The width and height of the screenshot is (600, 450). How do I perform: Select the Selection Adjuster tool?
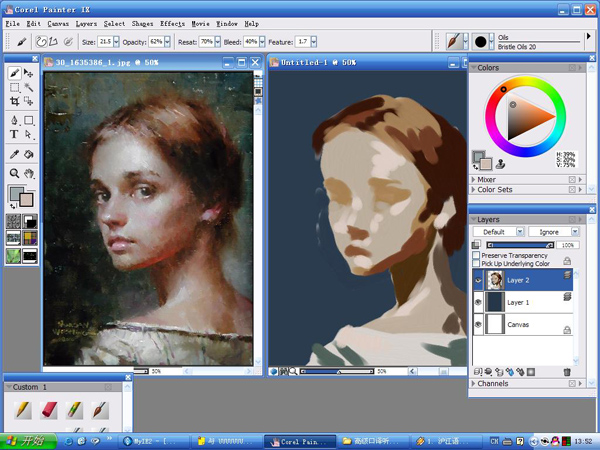click(x=28, y=101)
